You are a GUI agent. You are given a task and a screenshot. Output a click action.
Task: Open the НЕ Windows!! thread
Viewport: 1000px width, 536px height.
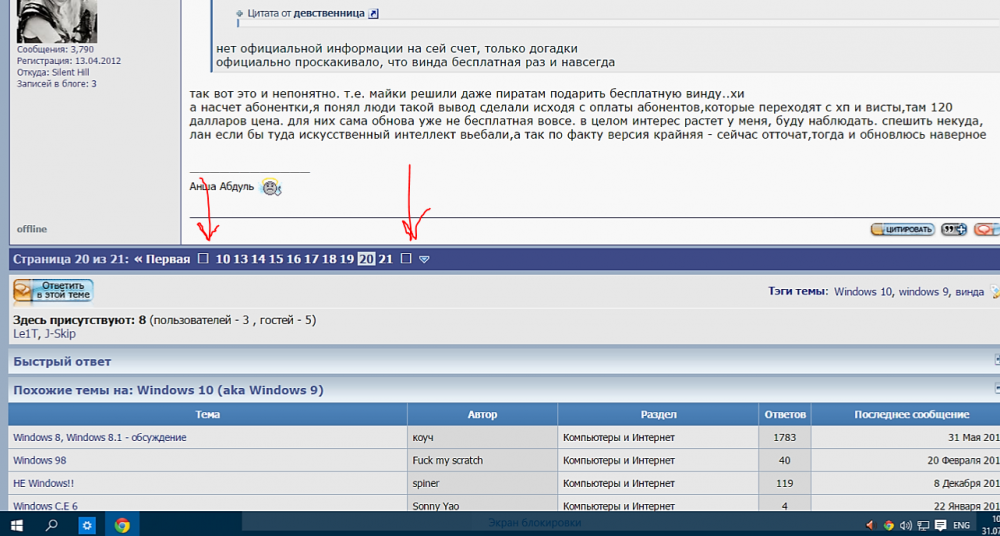43,483
